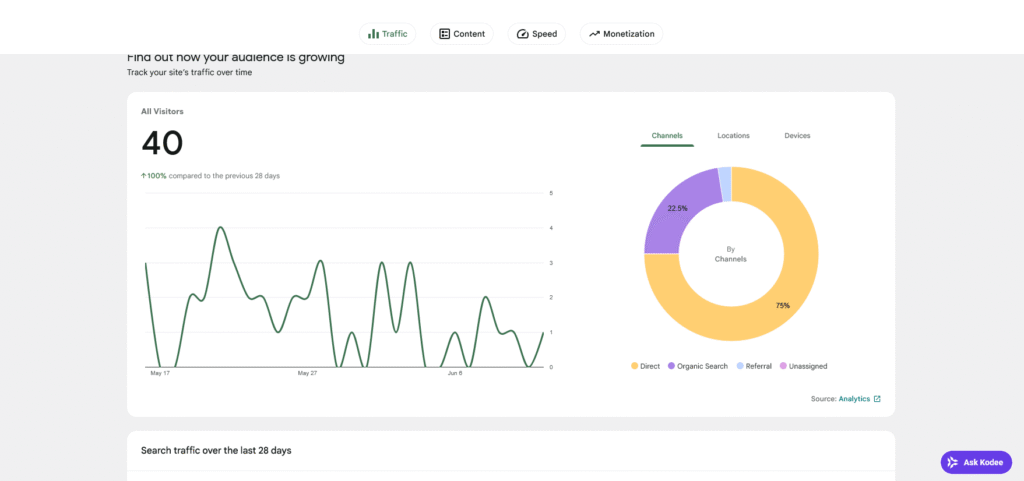
Task: Switch to the Locations tab
Action: [733, 136]
